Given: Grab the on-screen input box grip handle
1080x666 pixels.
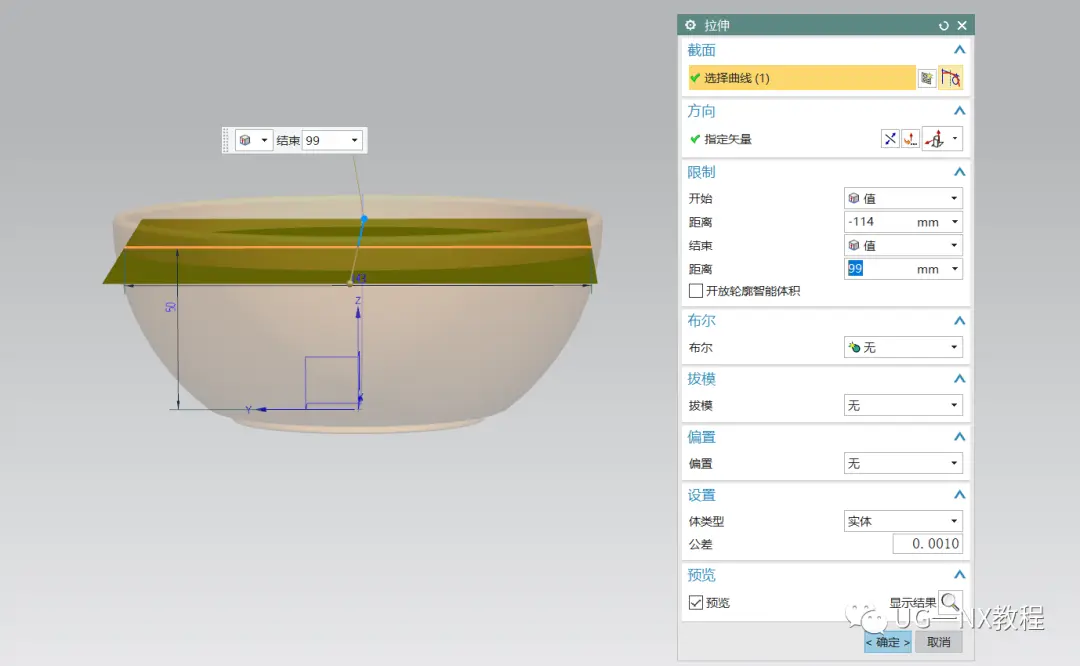Looking at the screenshot, I should (x=226, y=141).
